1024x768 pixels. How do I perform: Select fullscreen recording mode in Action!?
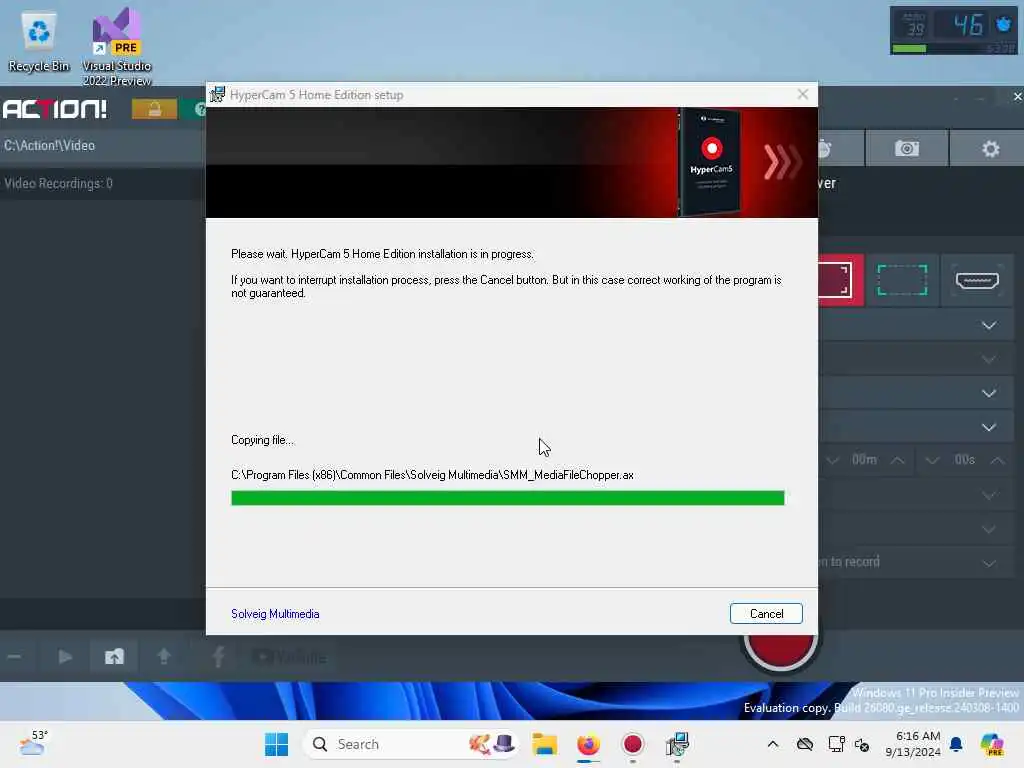tap(839, 280)
